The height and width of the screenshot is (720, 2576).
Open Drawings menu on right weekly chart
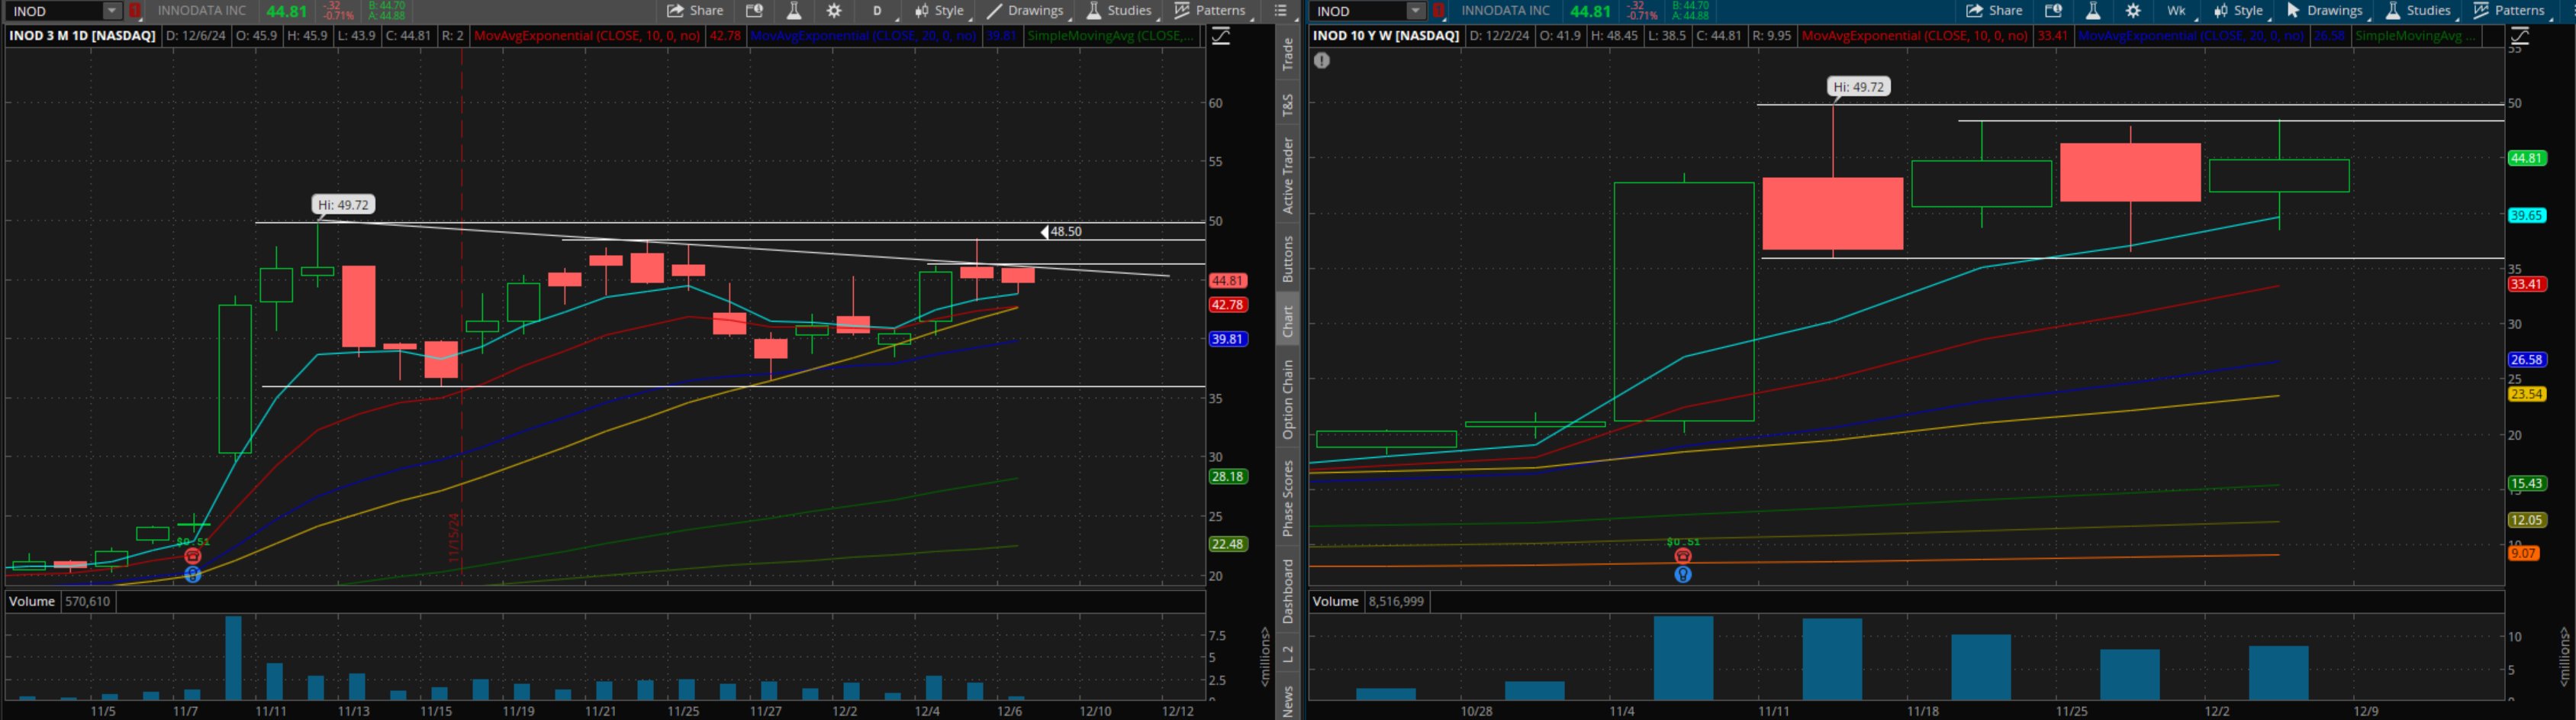[x=2324, y=11]
